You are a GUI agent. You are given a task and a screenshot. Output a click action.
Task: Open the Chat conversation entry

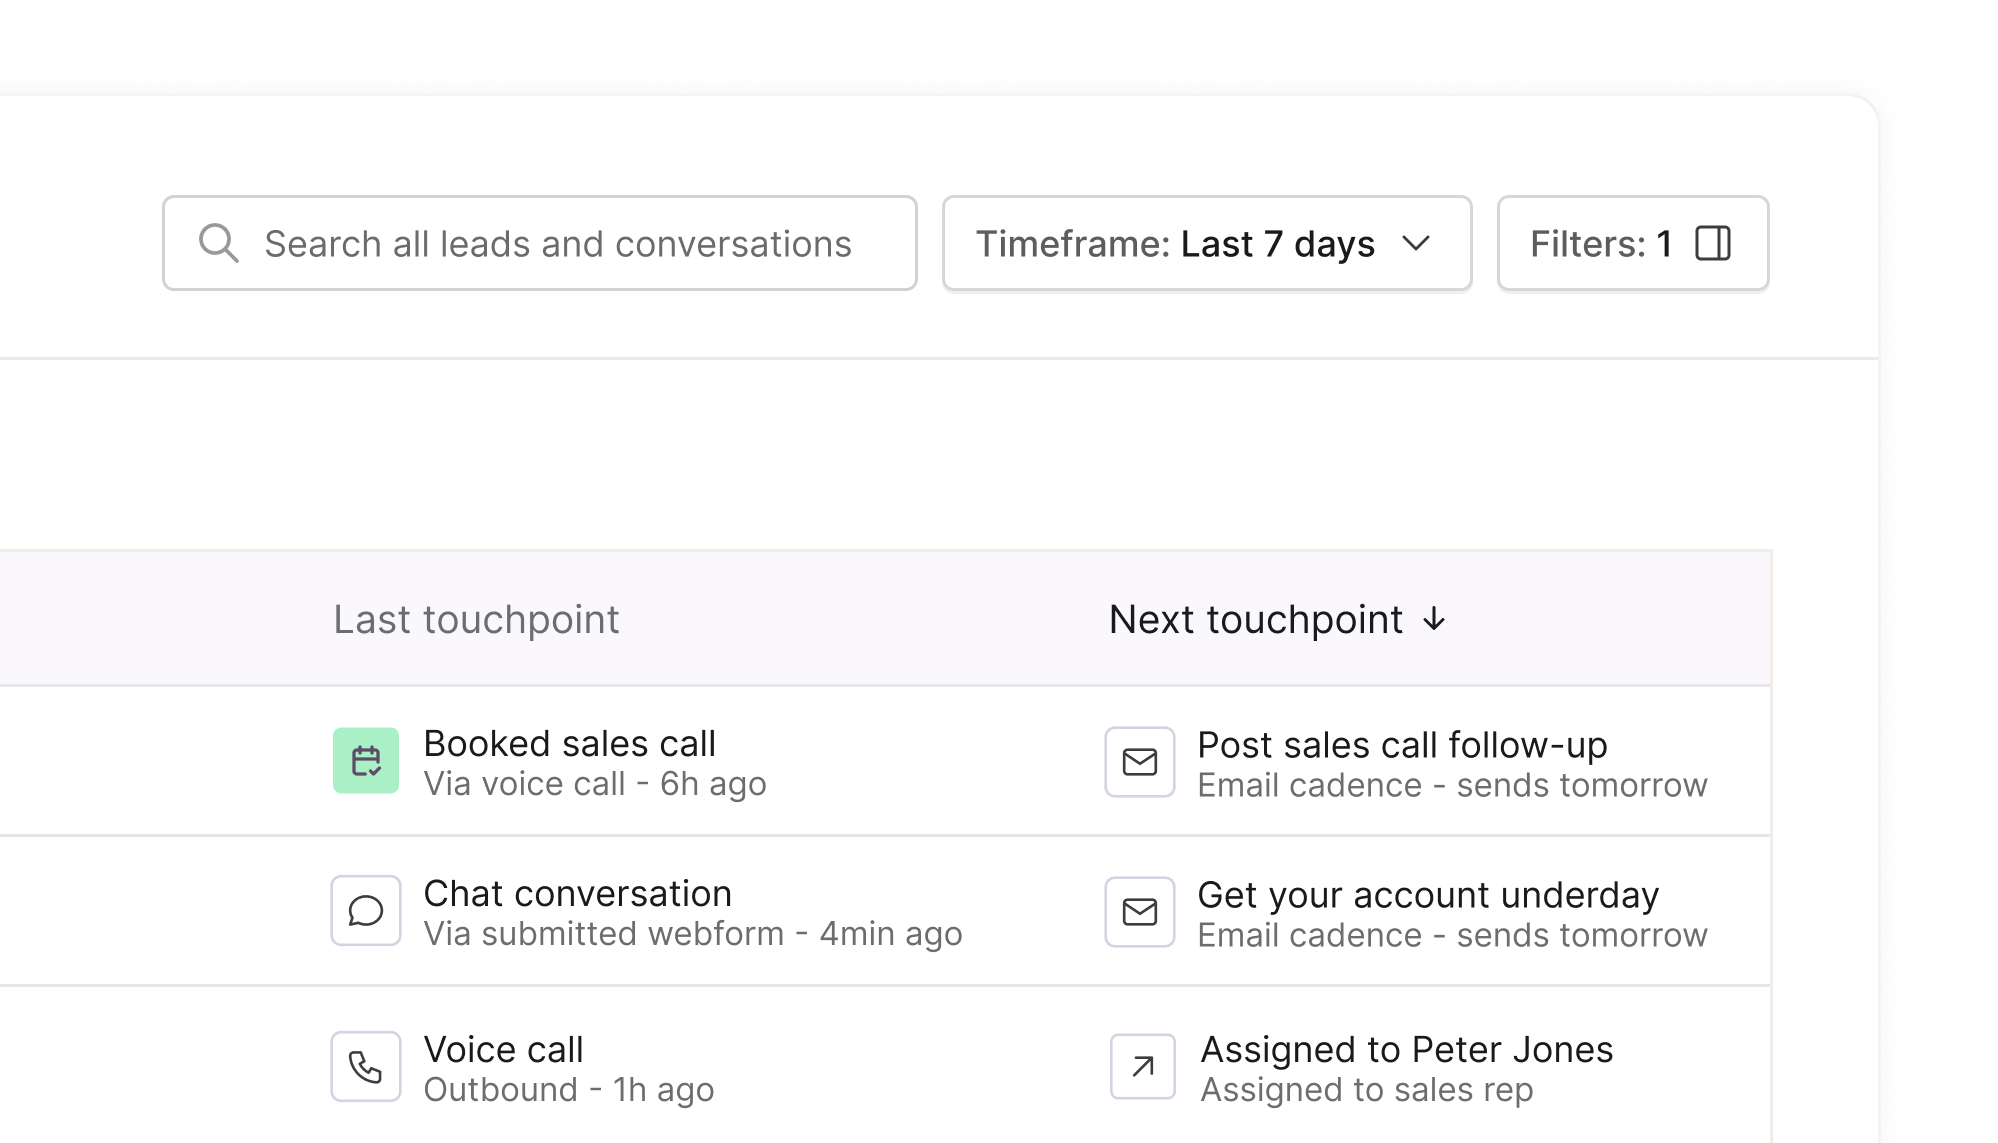(x=577, y=894)
